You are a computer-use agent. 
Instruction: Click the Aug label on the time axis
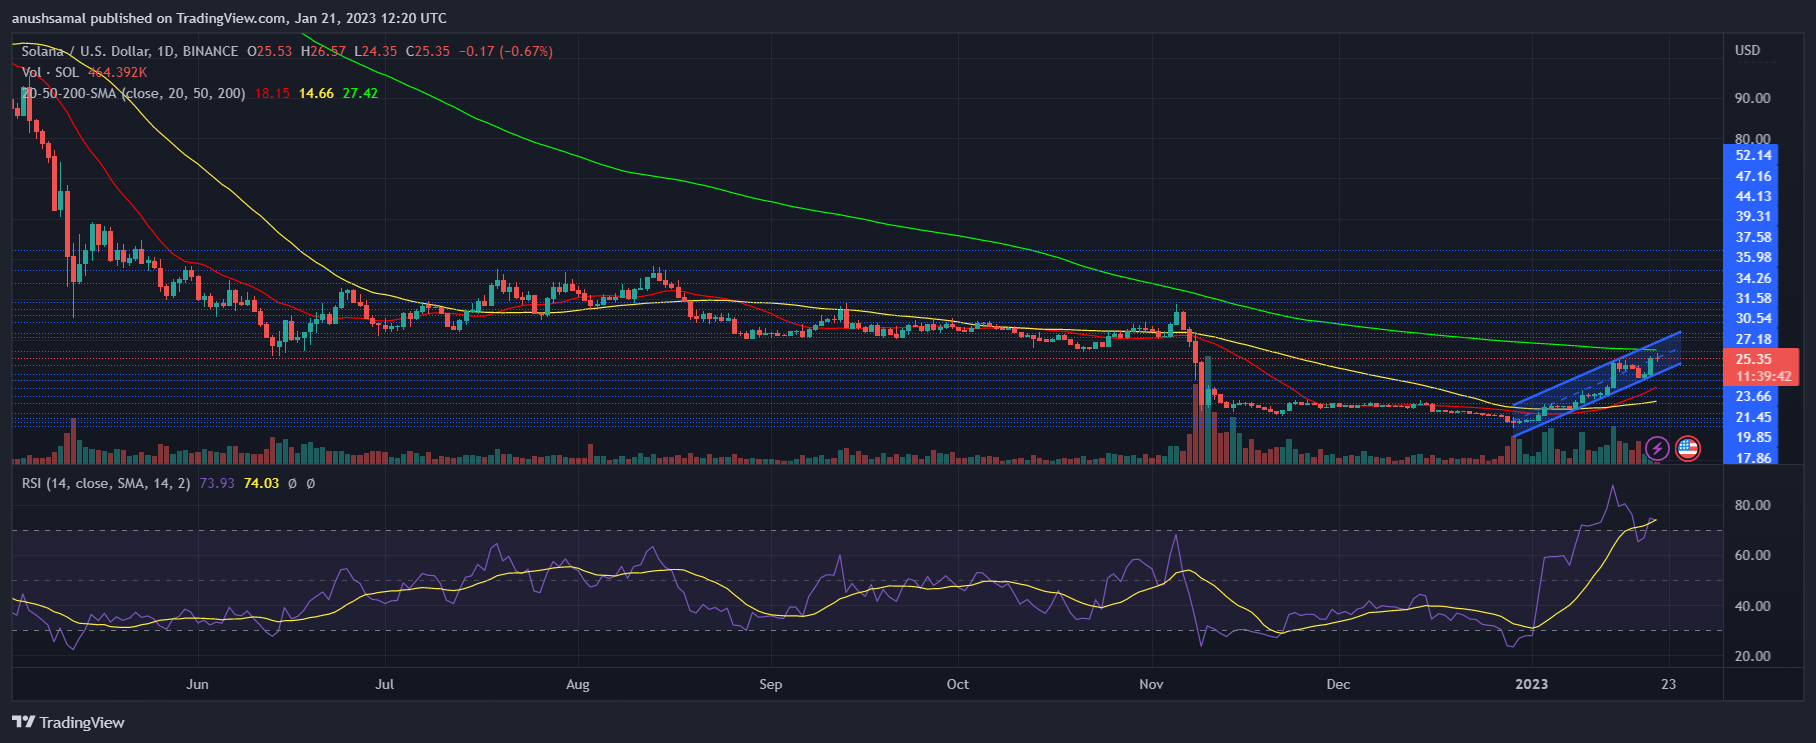(x=577, y=684)
